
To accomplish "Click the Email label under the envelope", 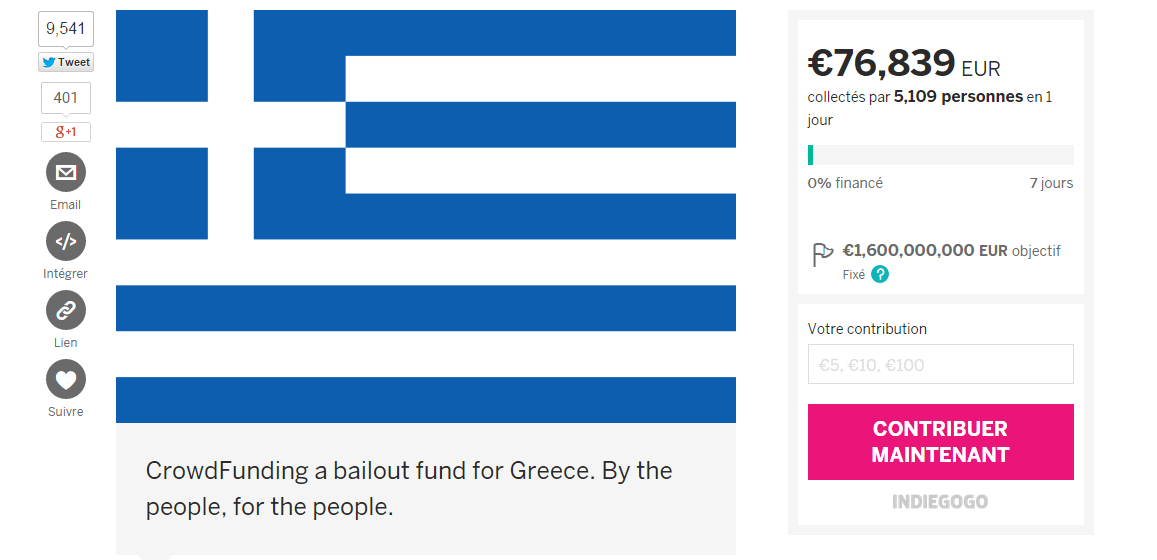I will pyautogui.click(x=66, y=205).
